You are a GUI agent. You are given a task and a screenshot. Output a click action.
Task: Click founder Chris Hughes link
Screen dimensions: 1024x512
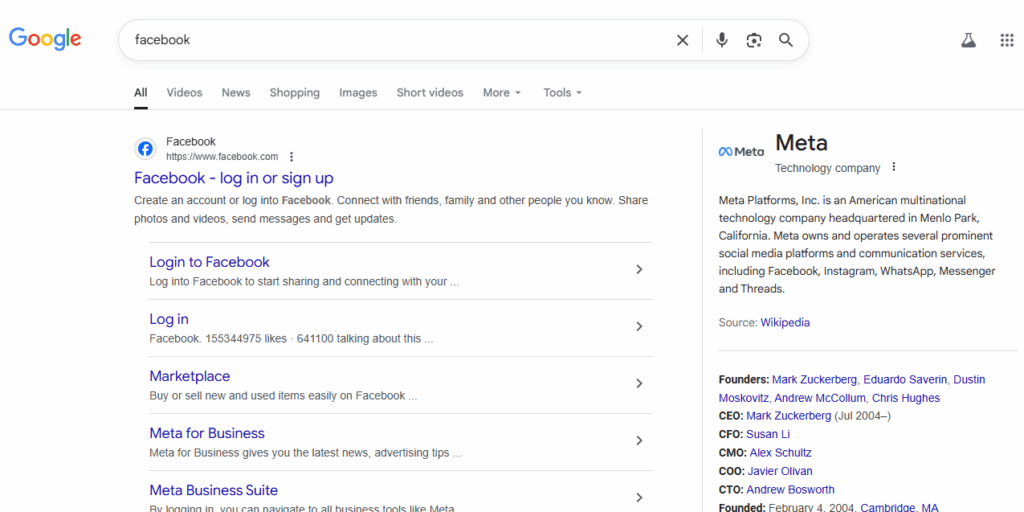(906, 398)
